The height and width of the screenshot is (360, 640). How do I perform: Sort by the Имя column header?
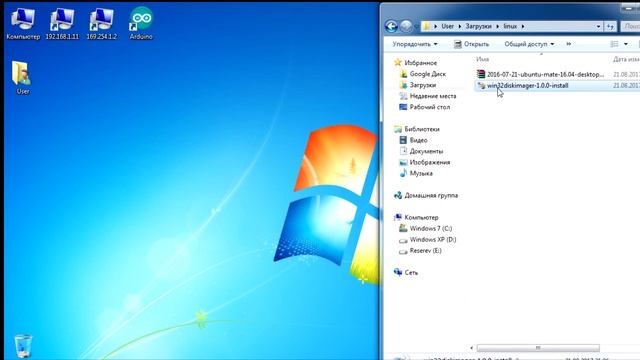tap(482, 59)
